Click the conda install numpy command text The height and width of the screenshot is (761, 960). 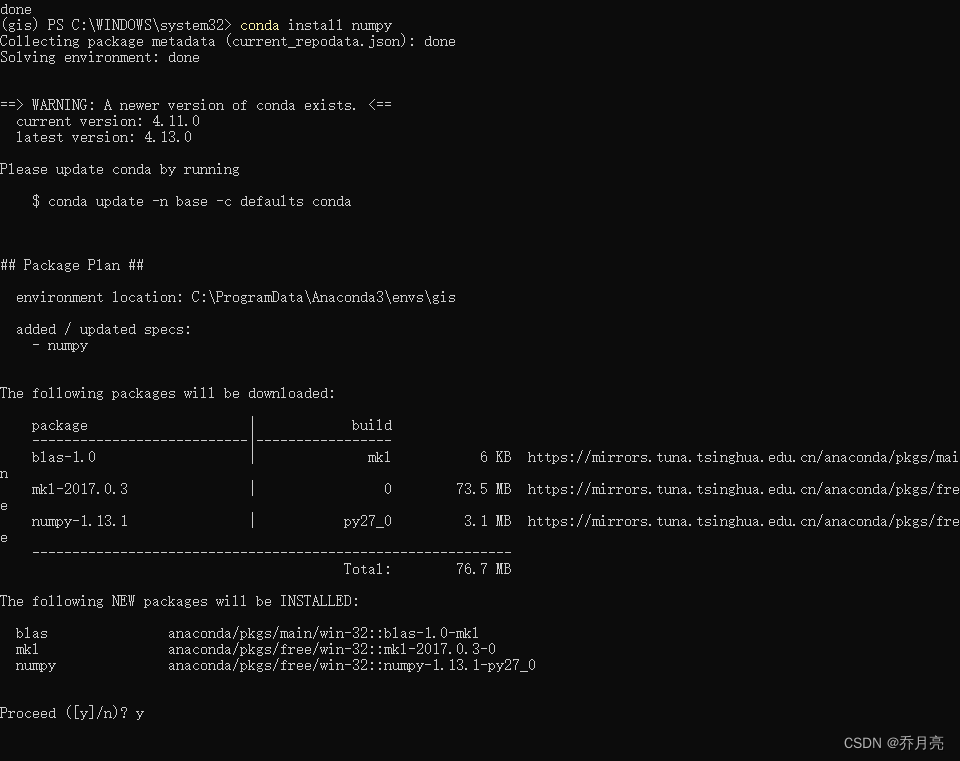(317, 24)
